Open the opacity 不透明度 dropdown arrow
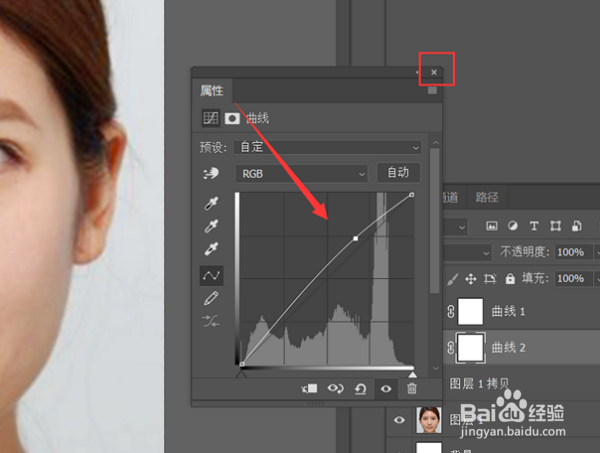The height and width of the screenshot is (453, 600). pos(597,252)
